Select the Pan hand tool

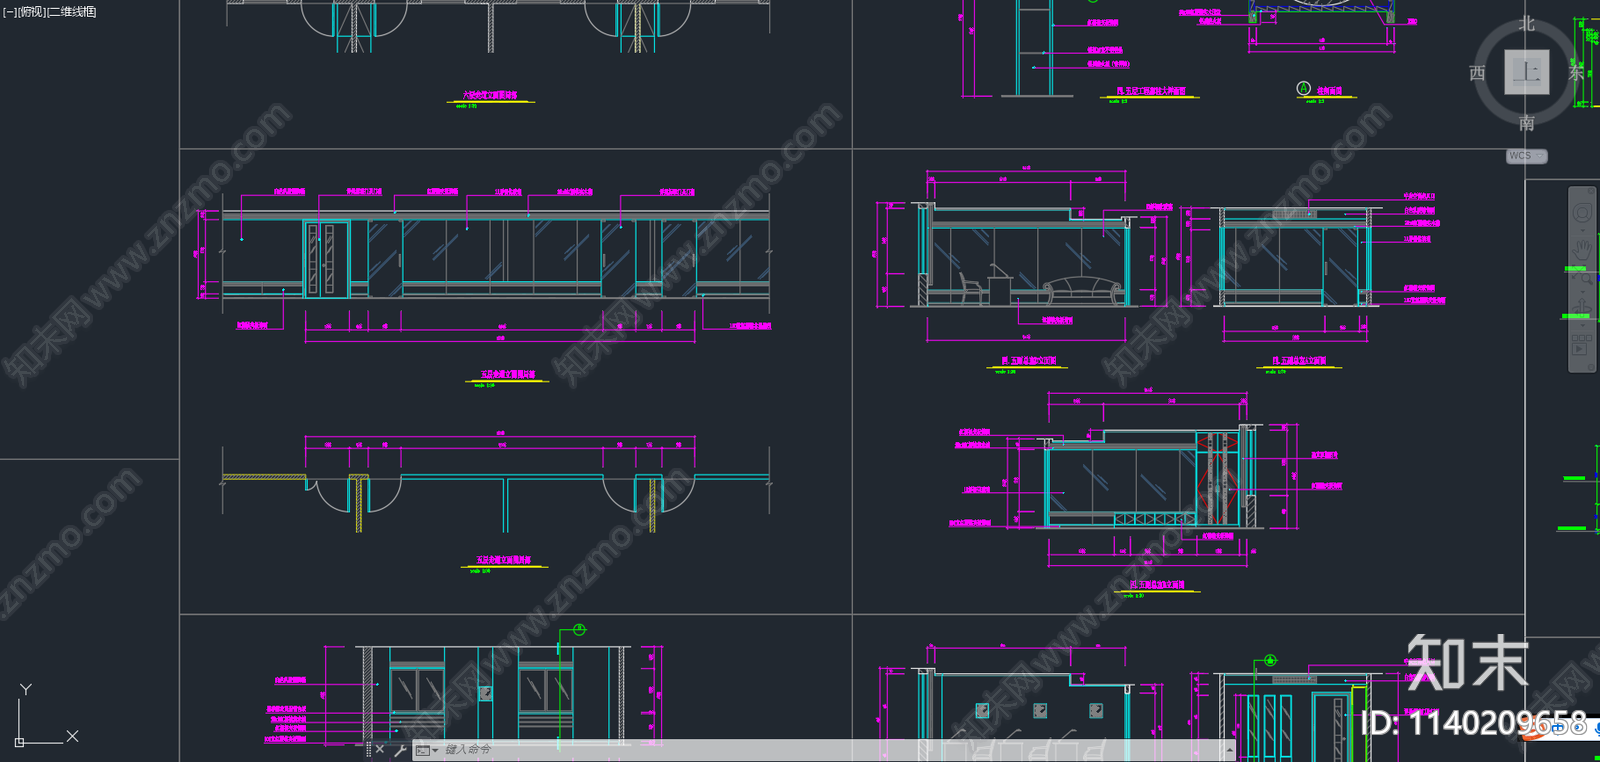pyautogui.click(x=1582, y=248)
